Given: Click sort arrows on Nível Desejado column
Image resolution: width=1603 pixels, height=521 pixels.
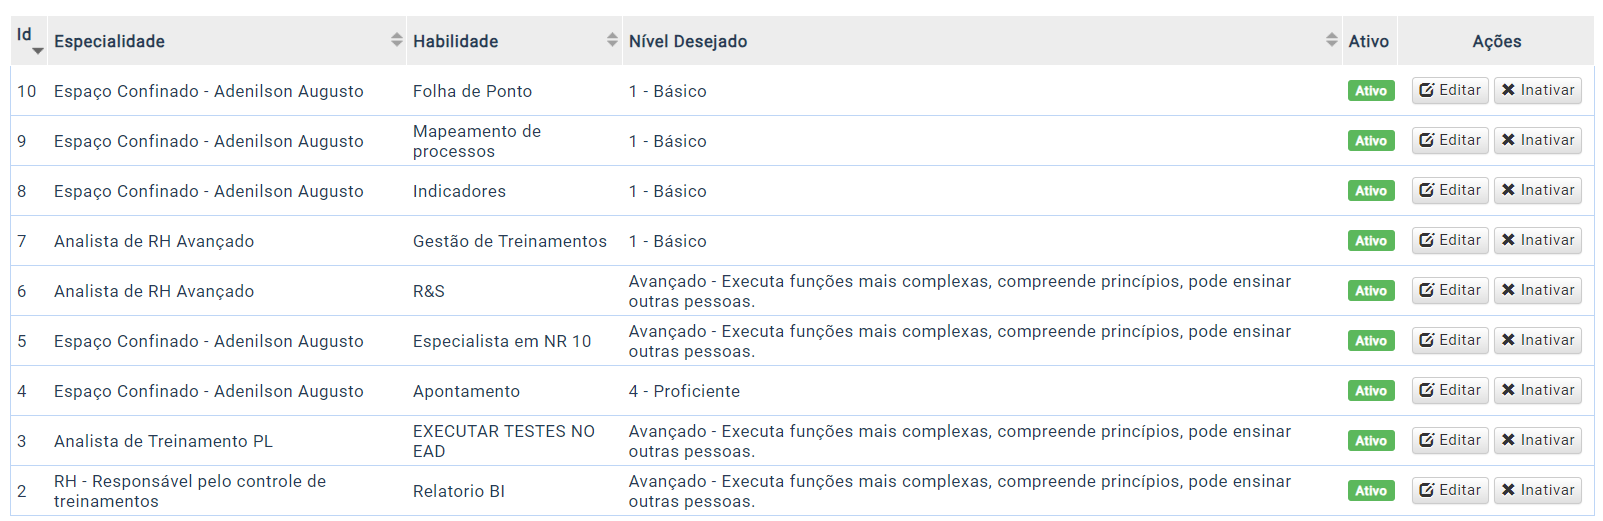Looking at the screenshot, I should pos(1331,40).
